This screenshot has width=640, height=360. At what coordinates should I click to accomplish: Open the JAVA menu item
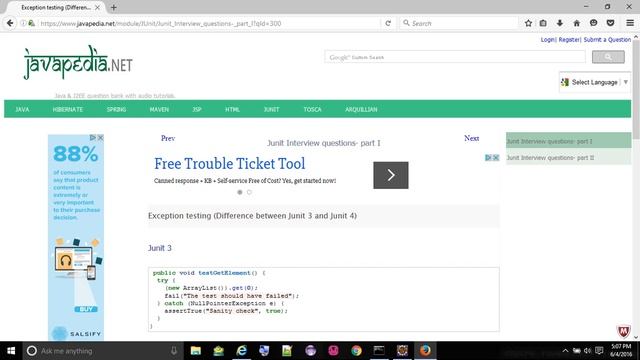[22, 109]
